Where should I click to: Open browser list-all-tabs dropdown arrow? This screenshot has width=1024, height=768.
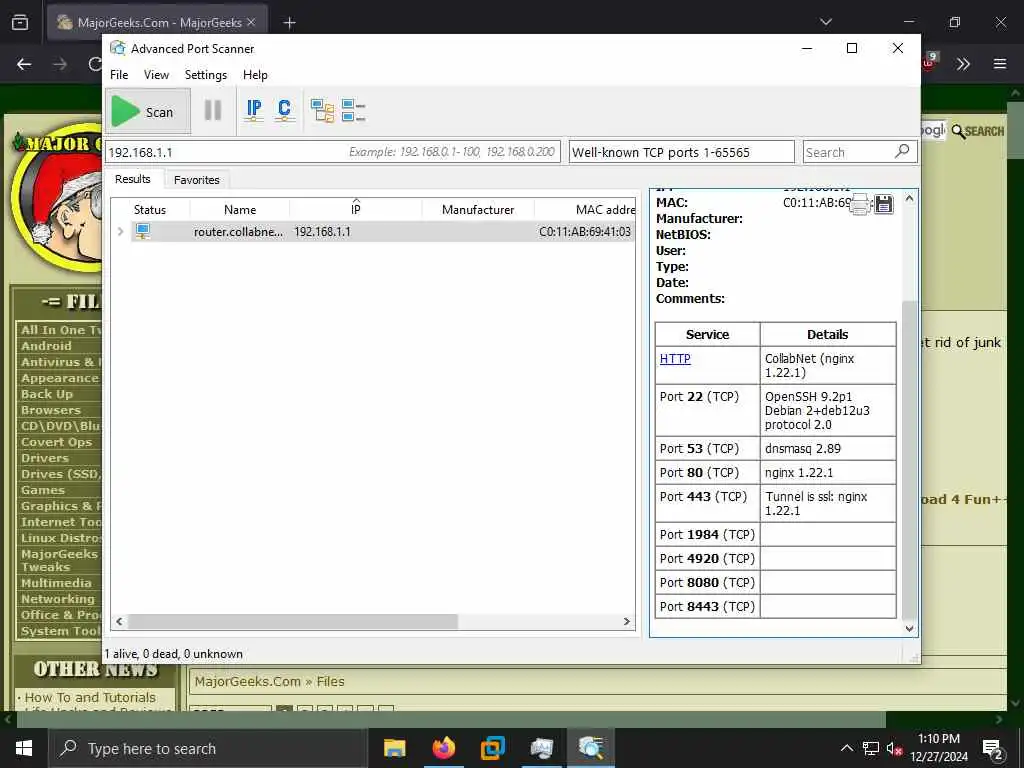click(x=826, y=22)
